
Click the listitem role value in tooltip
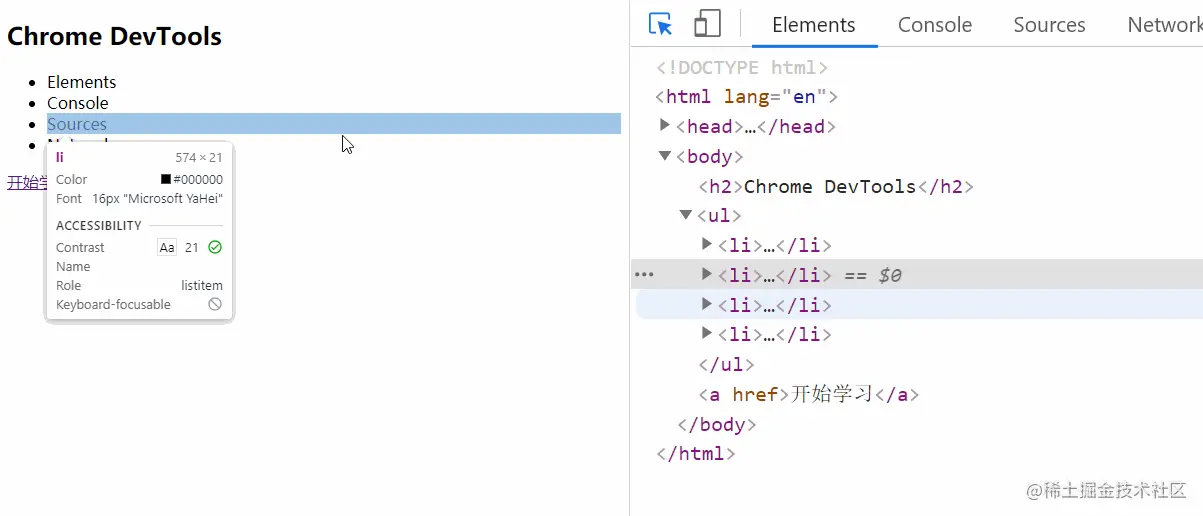(202, 285)
